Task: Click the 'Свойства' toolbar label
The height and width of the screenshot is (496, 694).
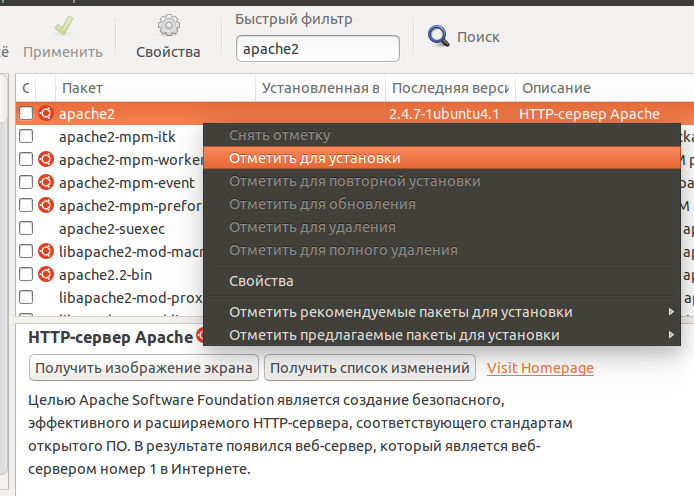Action: 168,52
